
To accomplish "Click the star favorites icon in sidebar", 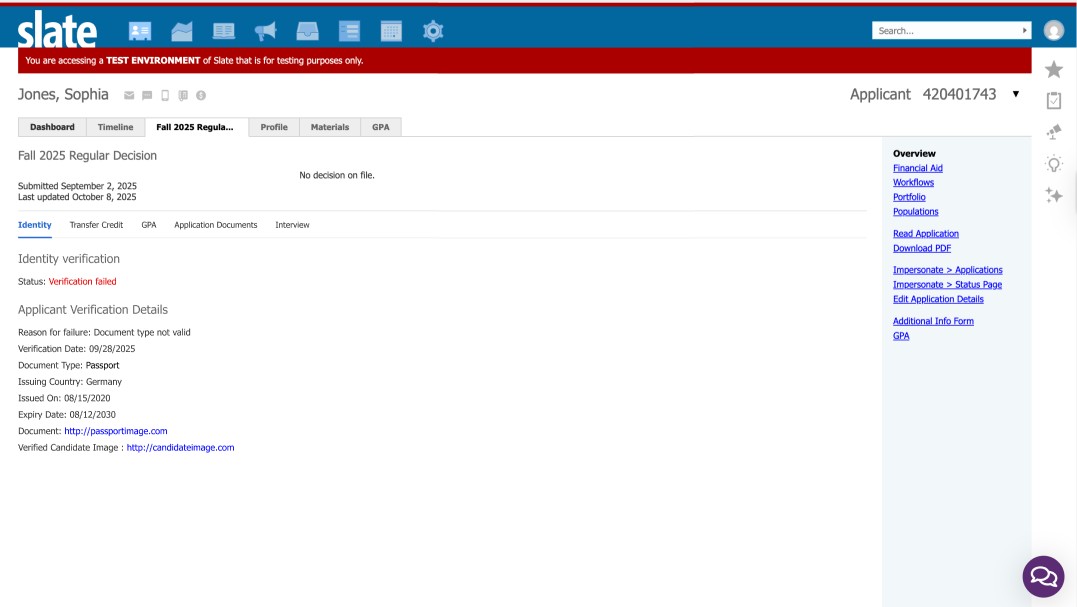I will pos(1053,69).
